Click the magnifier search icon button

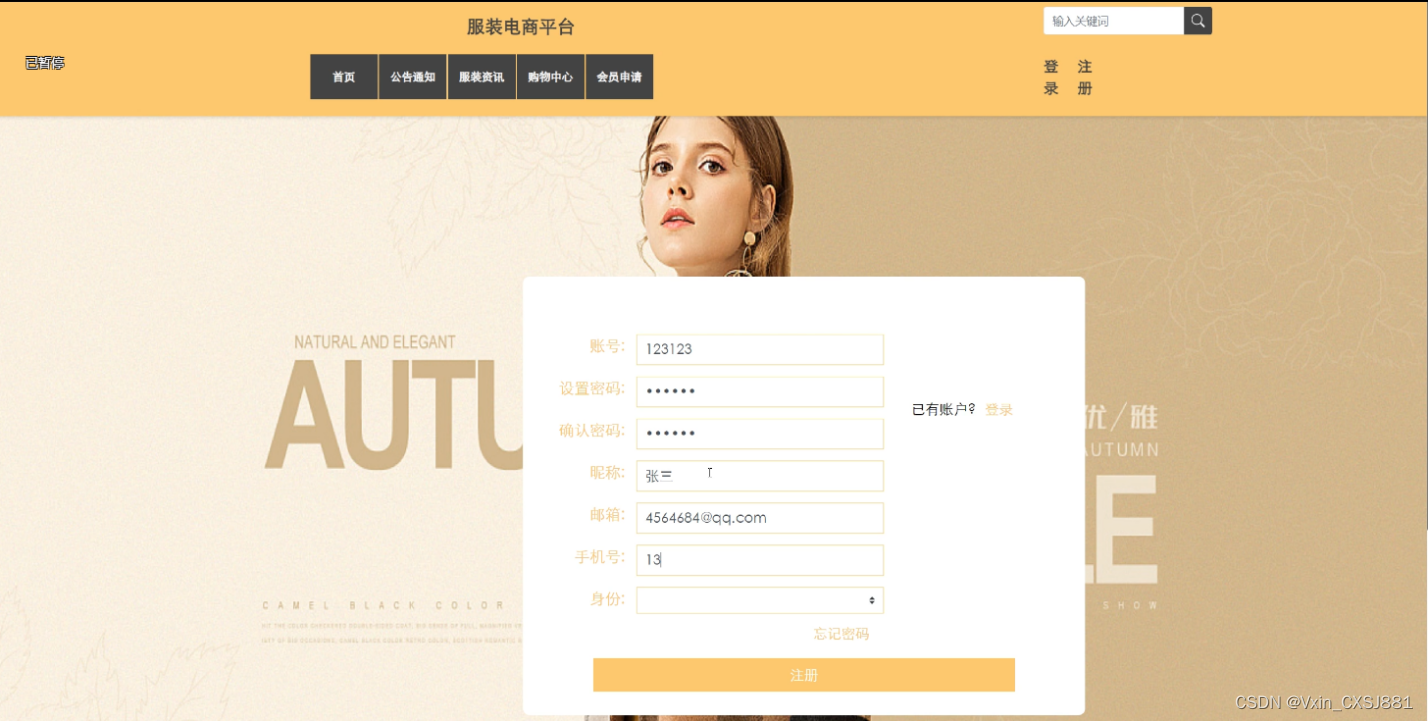point(1198,21)
